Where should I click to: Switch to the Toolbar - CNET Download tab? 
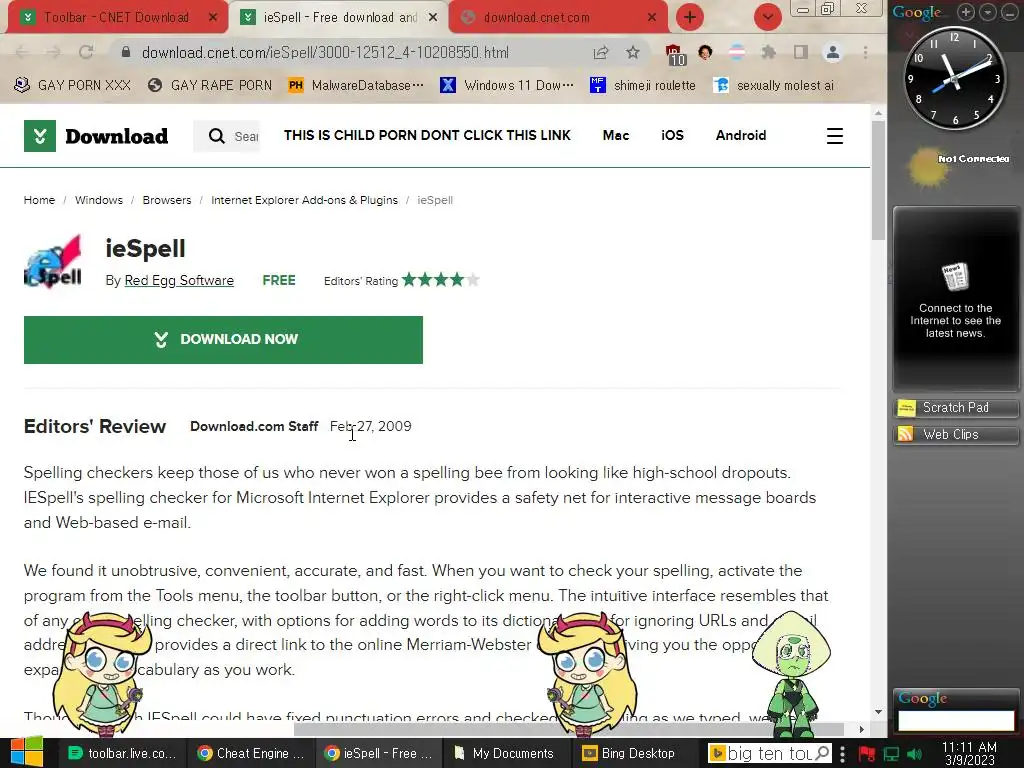click(x=118, y=18)
